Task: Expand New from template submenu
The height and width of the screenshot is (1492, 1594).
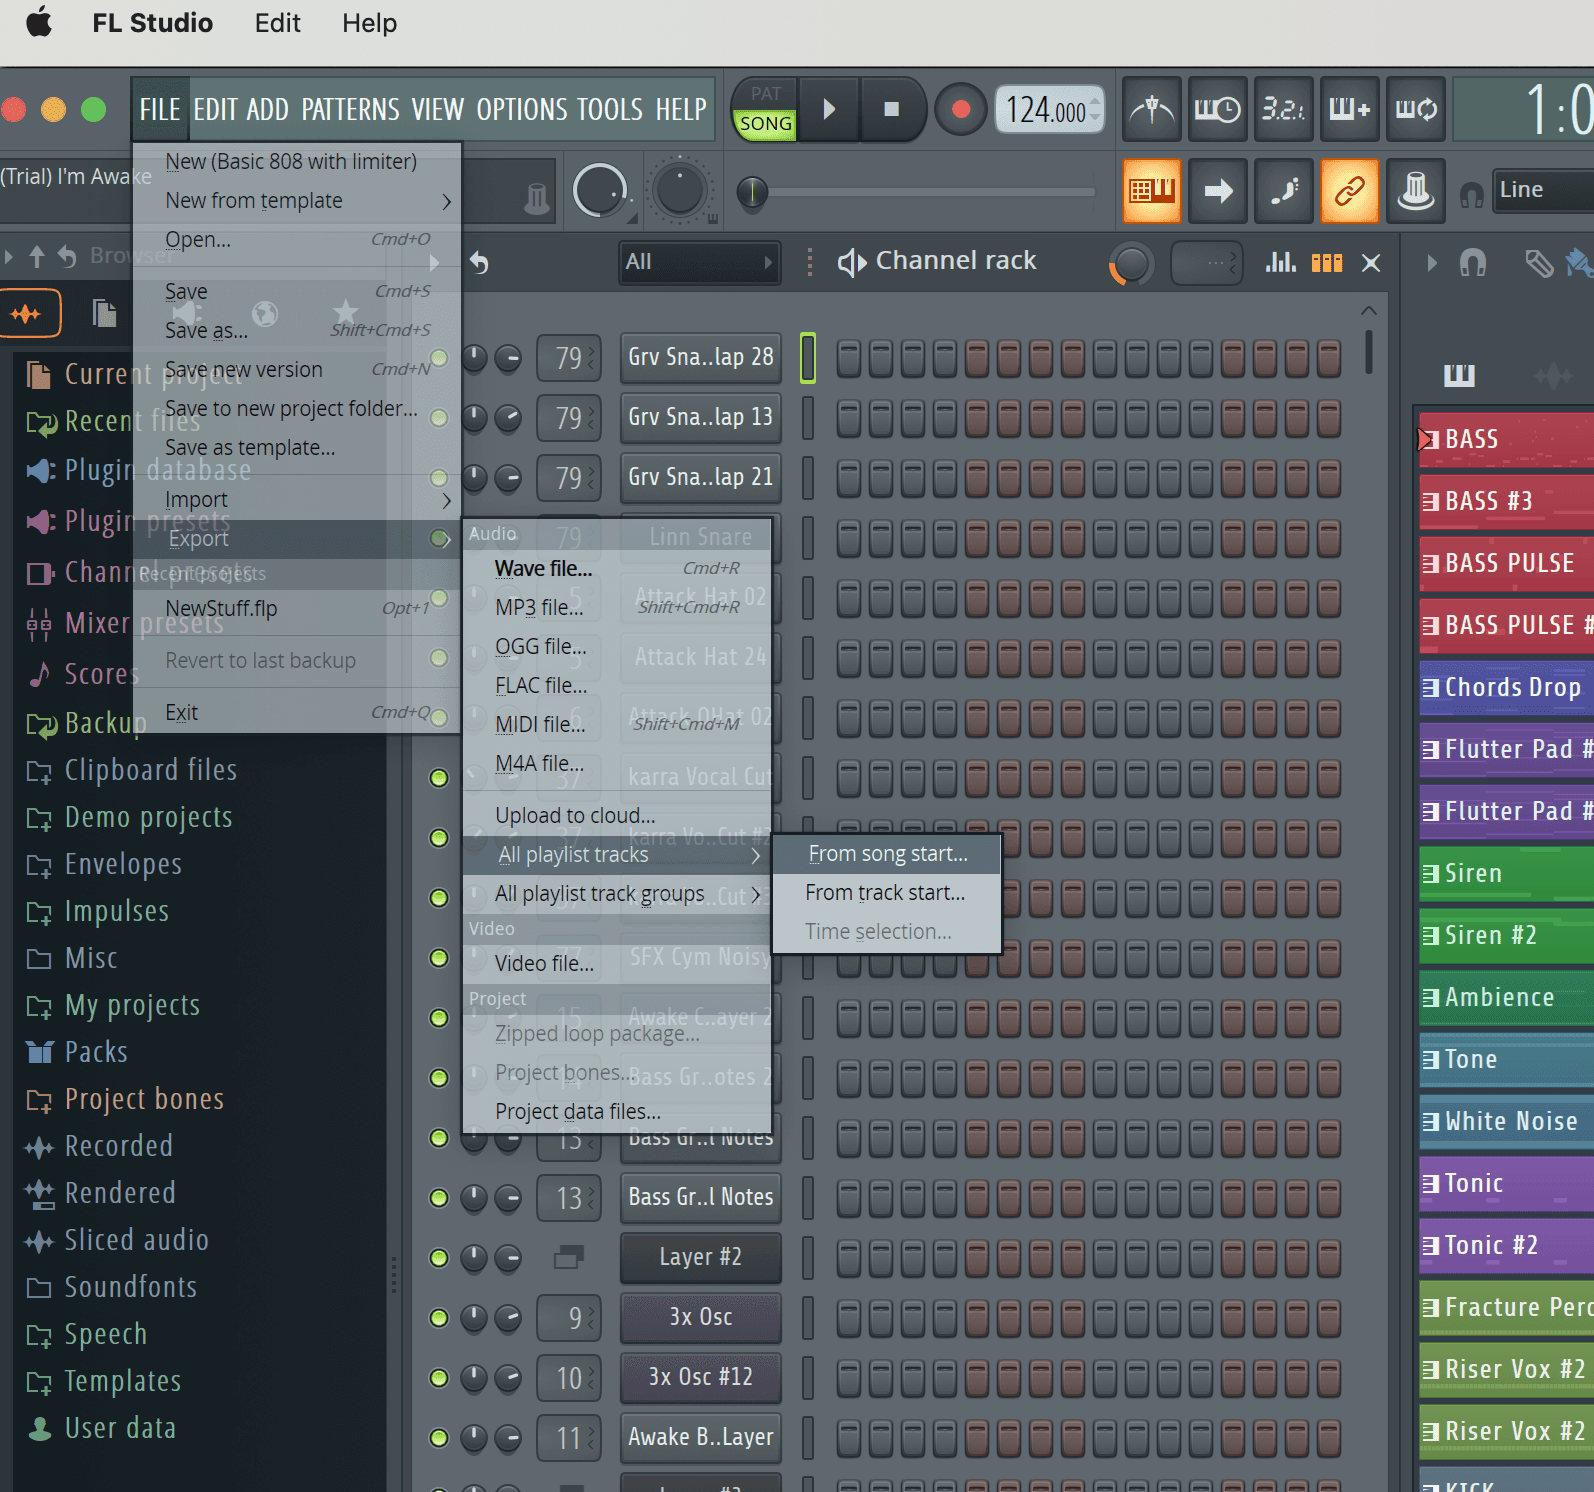Action: [x=297, y=201]
